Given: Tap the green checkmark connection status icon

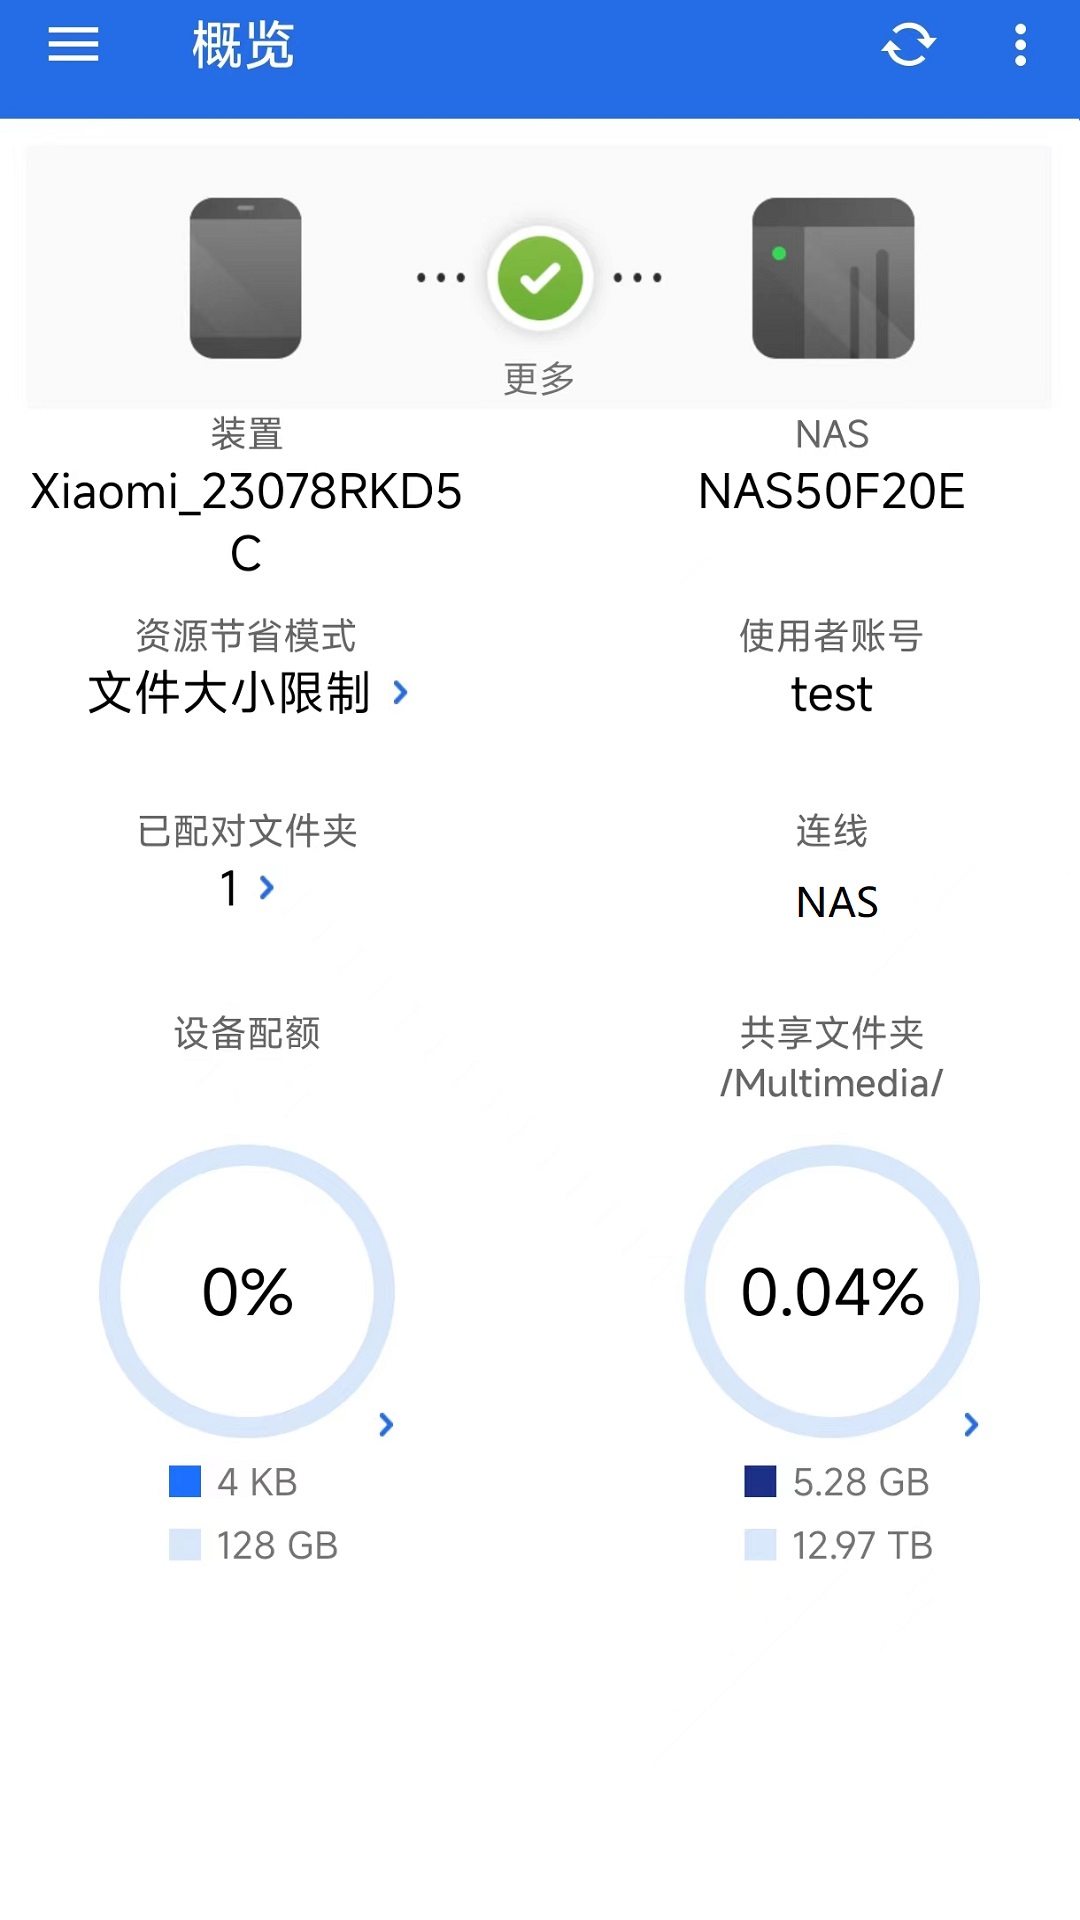Looking at the screenshot, I should [540, 278].
